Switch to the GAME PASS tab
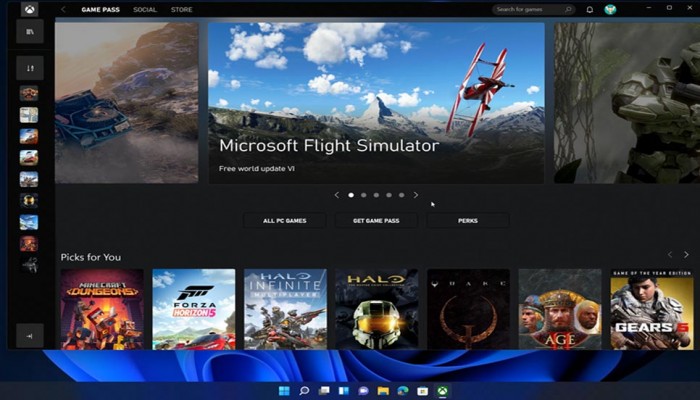This screenshot has height=400, width=700. [100, 9]
